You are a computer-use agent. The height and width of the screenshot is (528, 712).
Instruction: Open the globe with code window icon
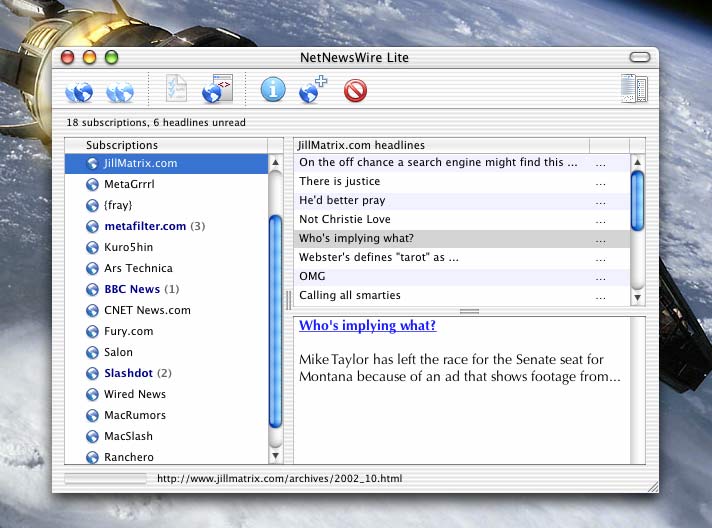coord(217,89)
